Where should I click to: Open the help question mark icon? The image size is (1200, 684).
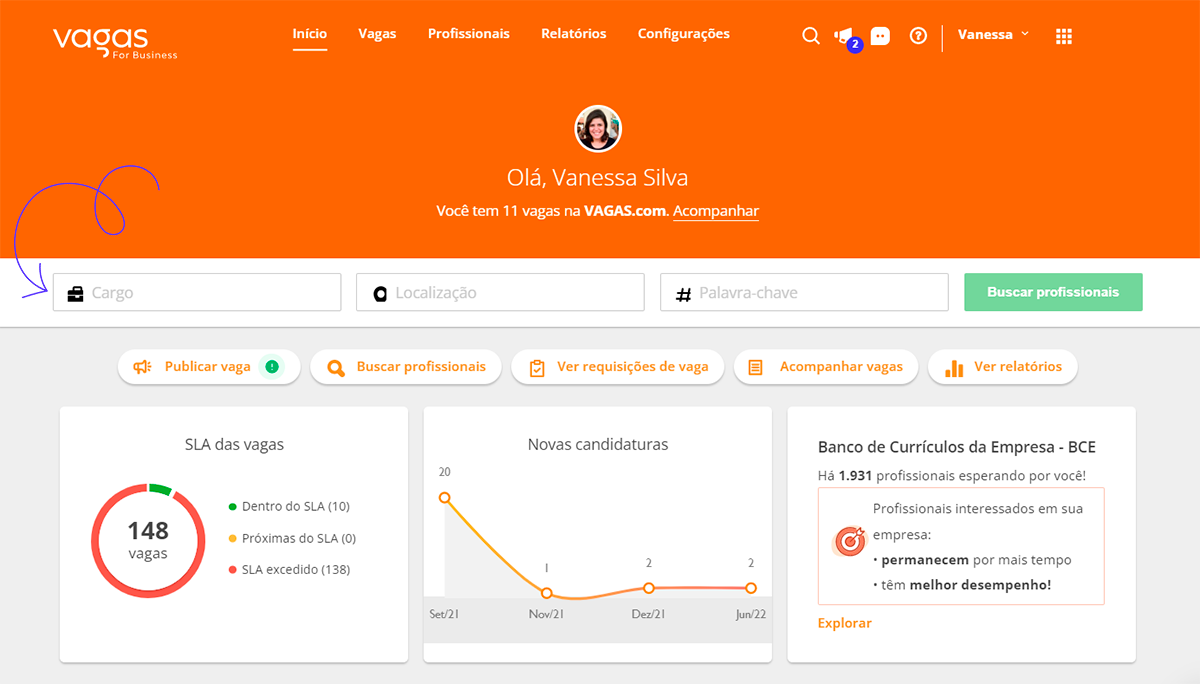click(918, 35)
